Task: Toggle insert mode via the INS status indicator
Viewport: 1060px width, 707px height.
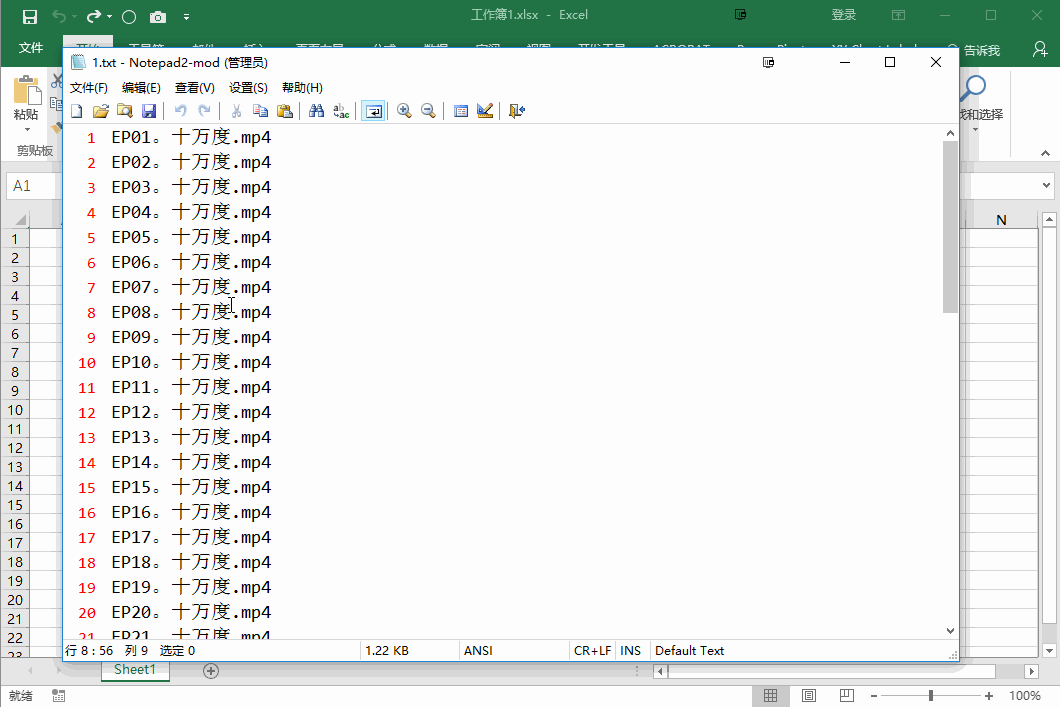Action: click(631, 650)
